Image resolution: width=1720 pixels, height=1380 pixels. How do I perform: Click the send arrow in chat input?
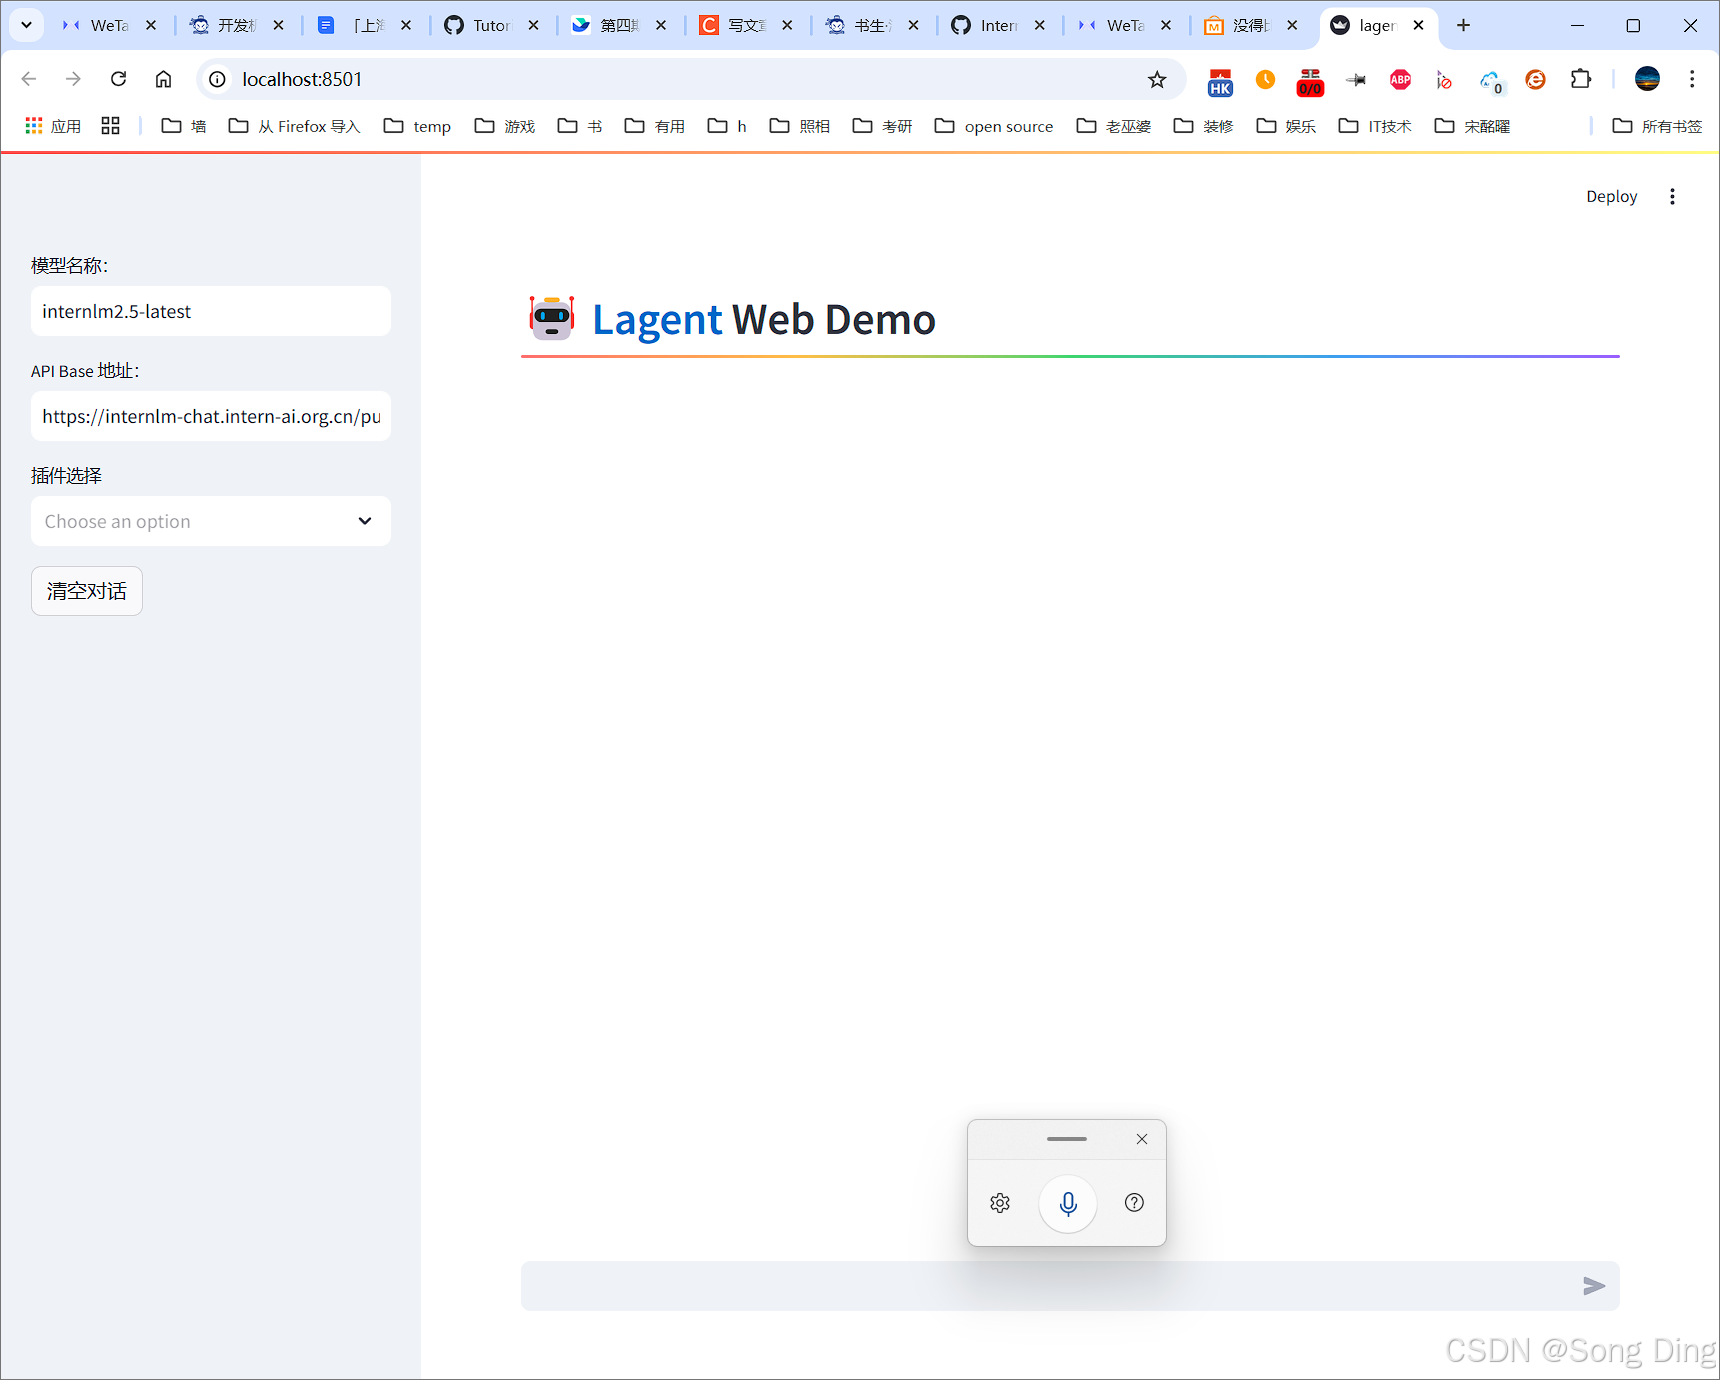click(1594, 1286)
